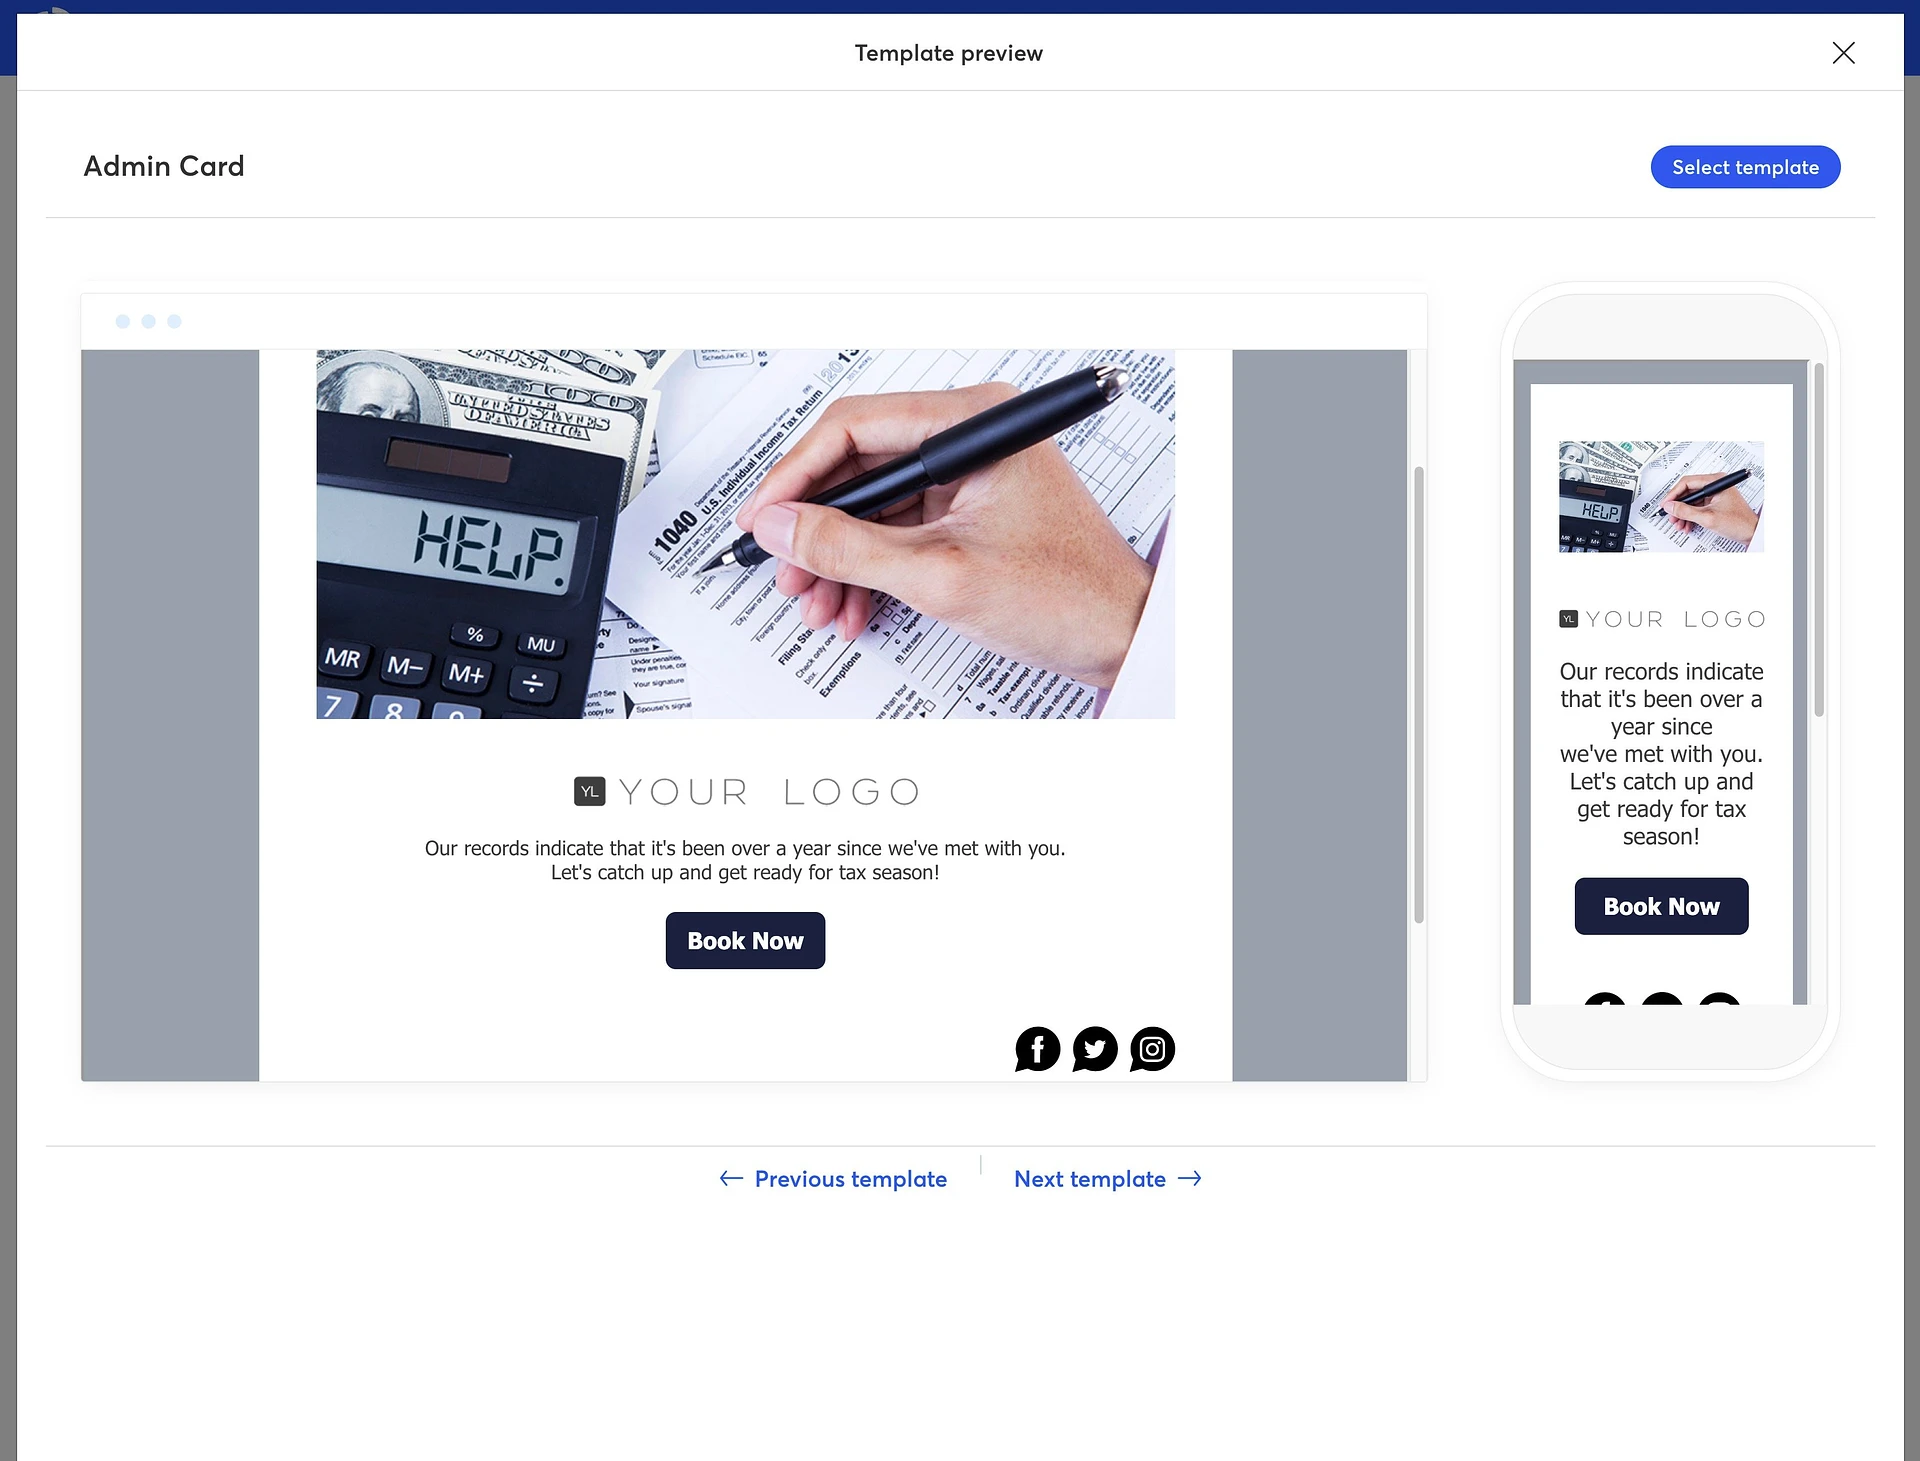Click the close X button on template preview
The image size is (1920, 1461).
click(x=1843, y=51)
